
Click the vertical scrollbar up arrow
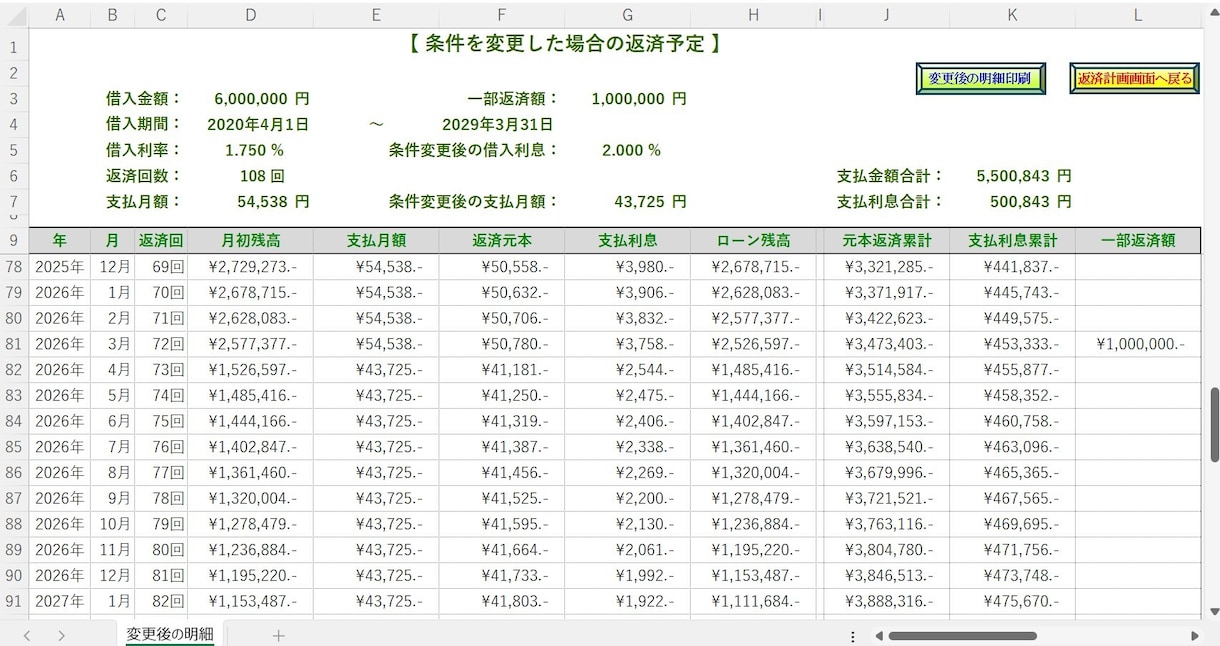[x=1214, y=12]
